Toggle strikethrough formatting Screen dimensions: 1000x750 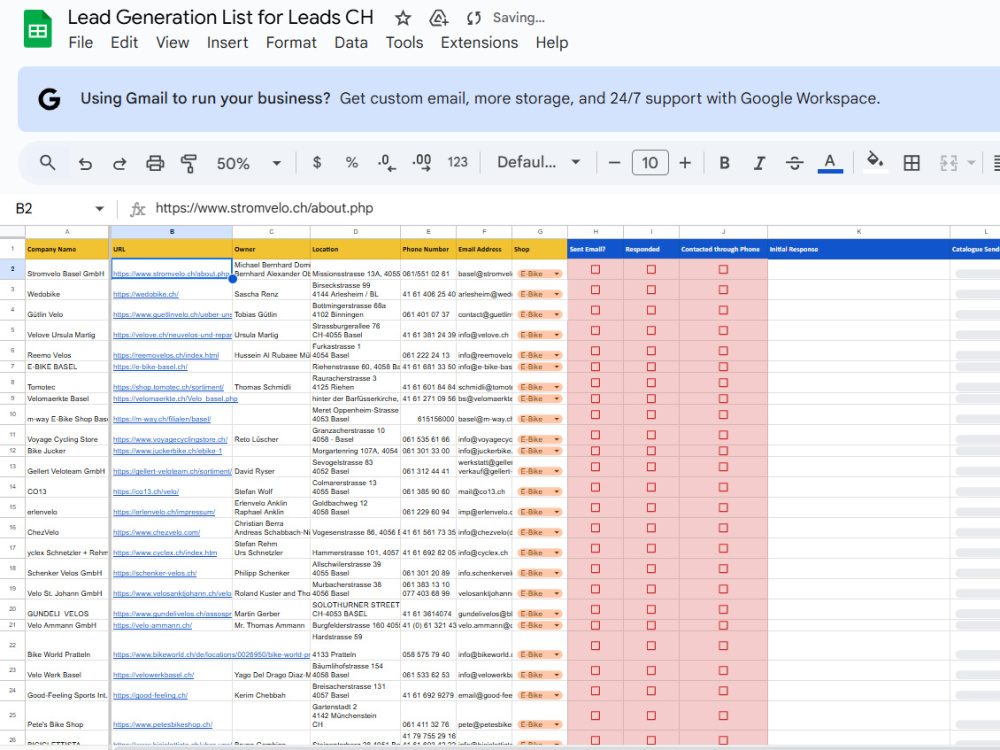(x=794, y=163)
